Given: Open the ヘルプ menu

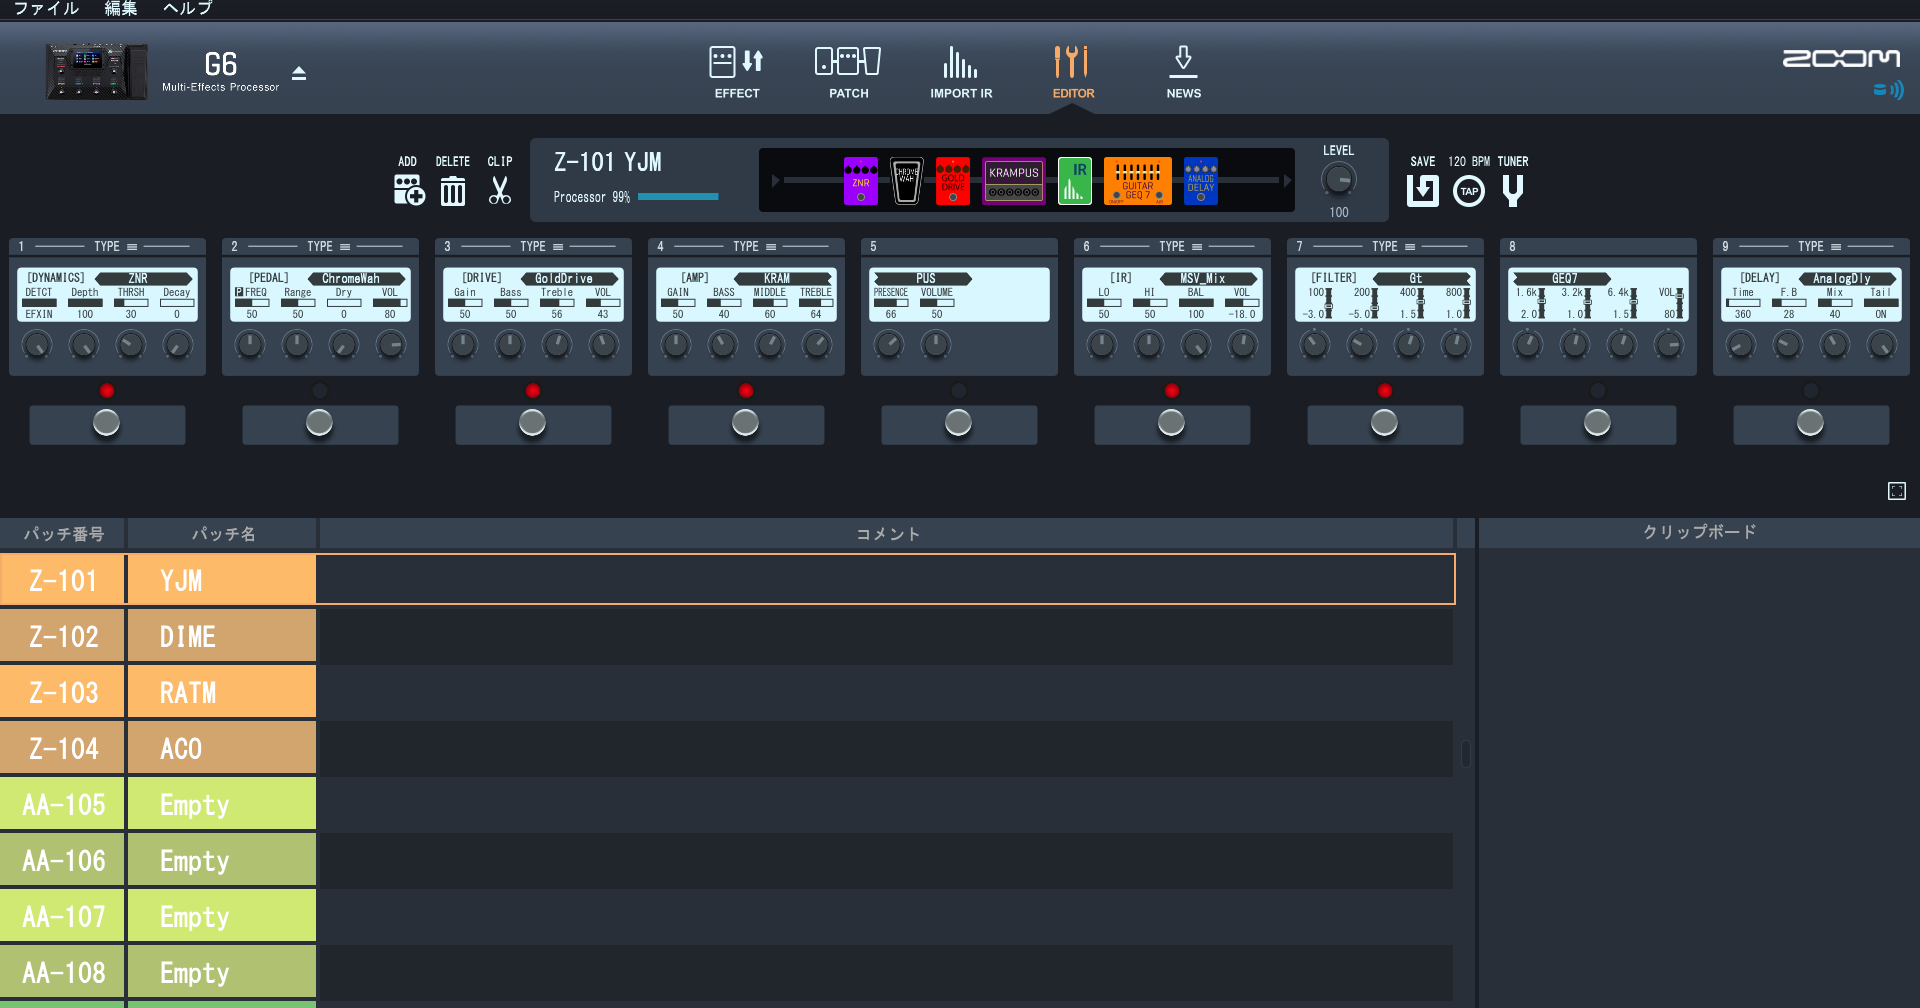Looking at the screenshot, I should (x=188, y=8).
